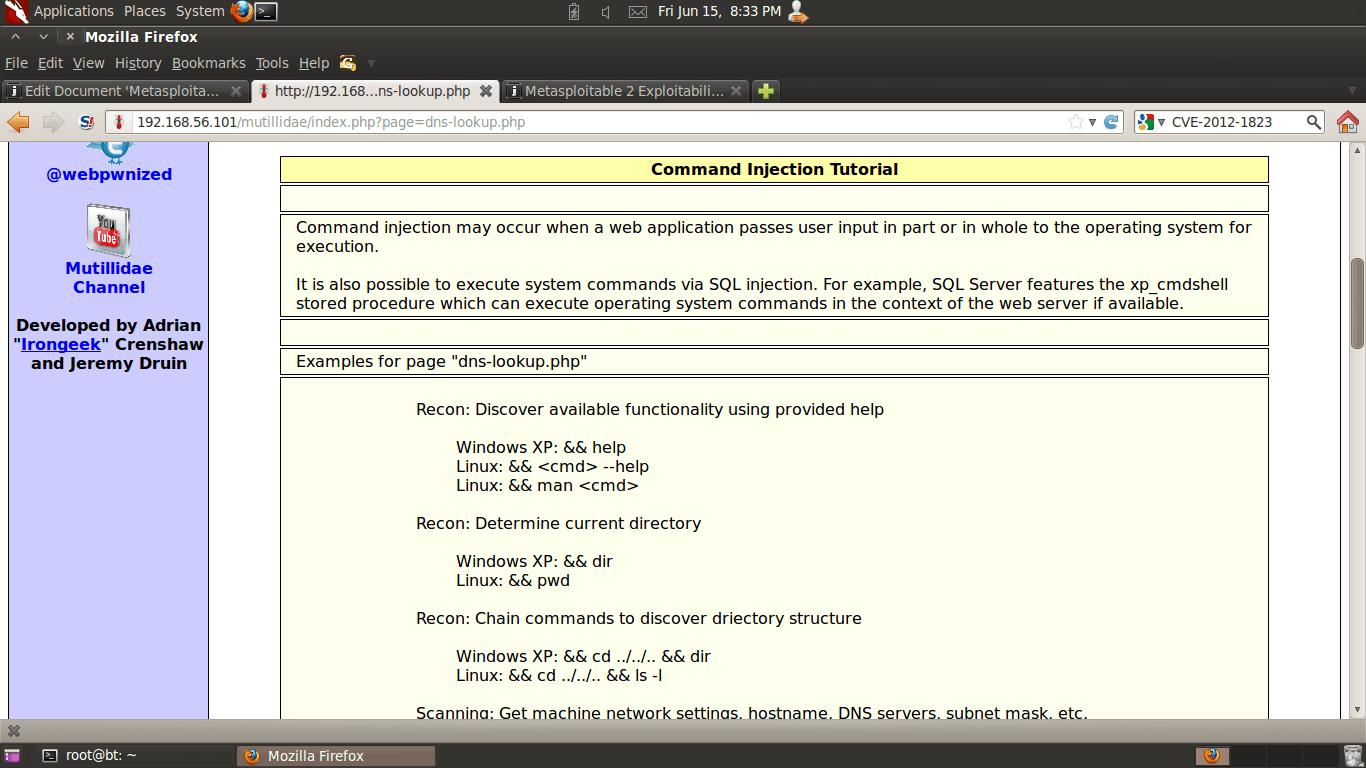Click the YouTube Mutillidae Channel icon
Viewport: 1366px width, 768px height.
click(108, 231)
